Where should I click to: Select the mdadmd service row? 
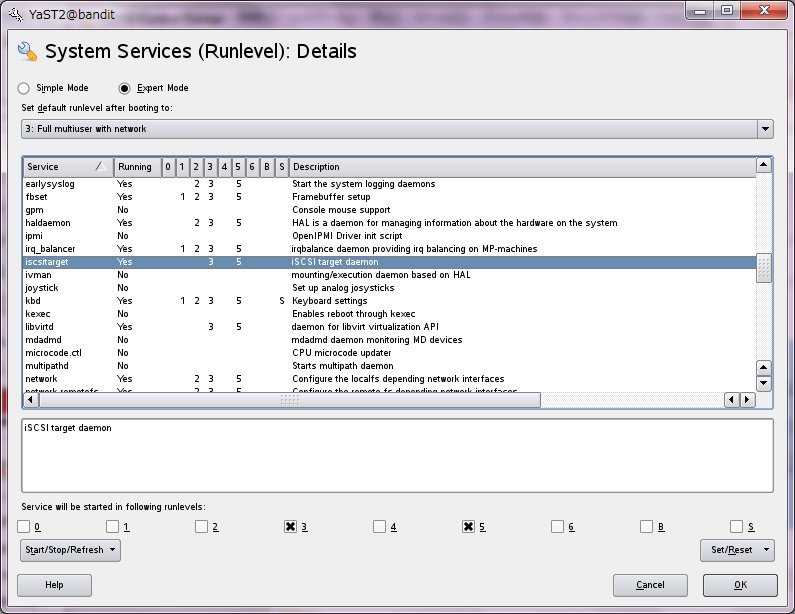pyautogui.click(x=389, y=340)
